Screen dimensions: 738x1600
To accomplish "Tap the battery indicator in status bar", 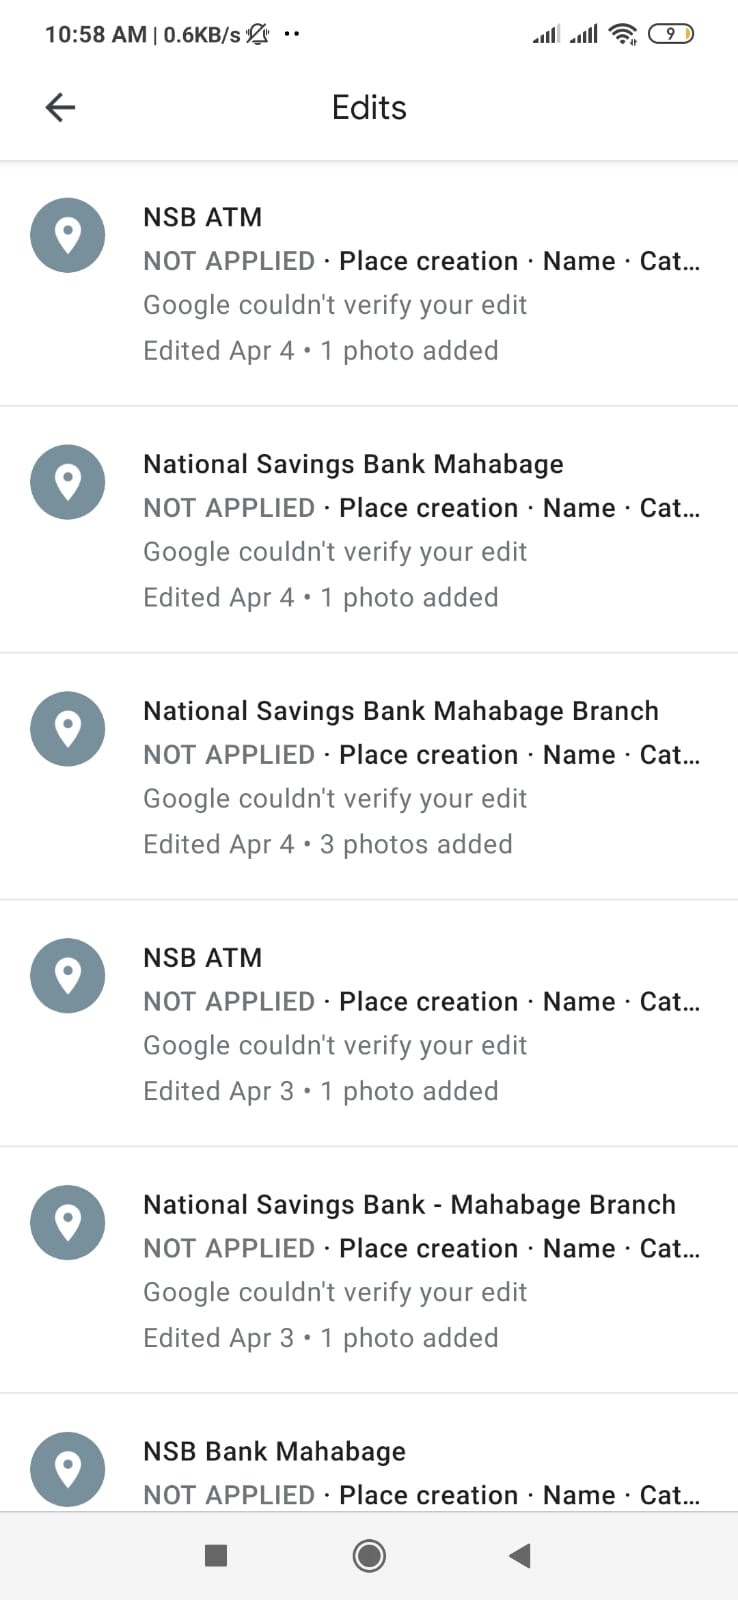I will click(x=671, y=34).
